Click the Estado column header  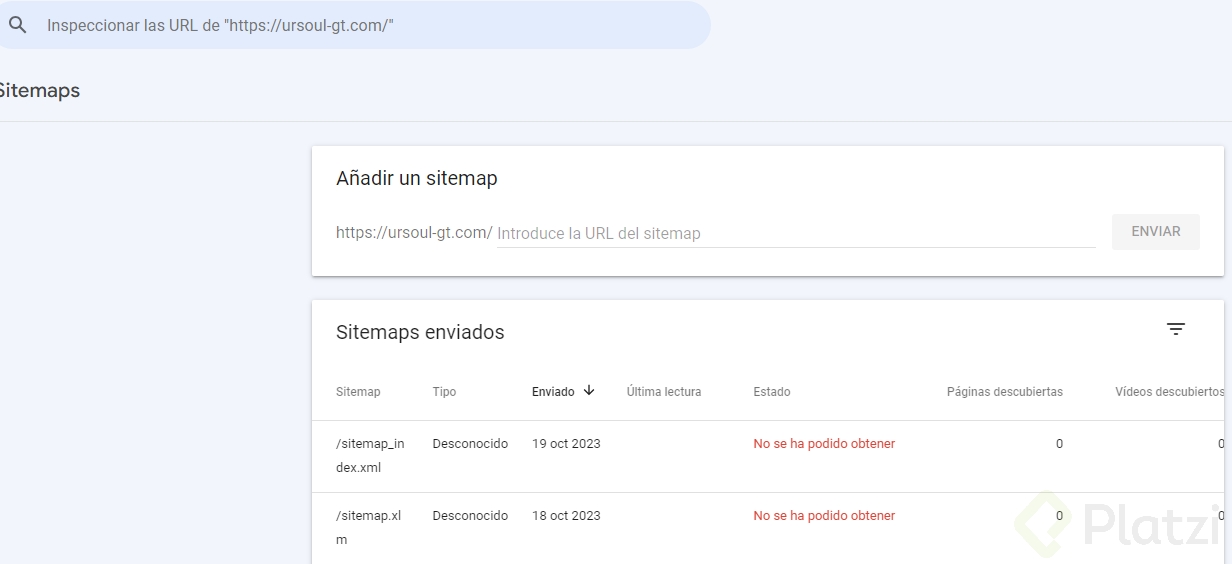pyautogui.click(x=772, y=392)
